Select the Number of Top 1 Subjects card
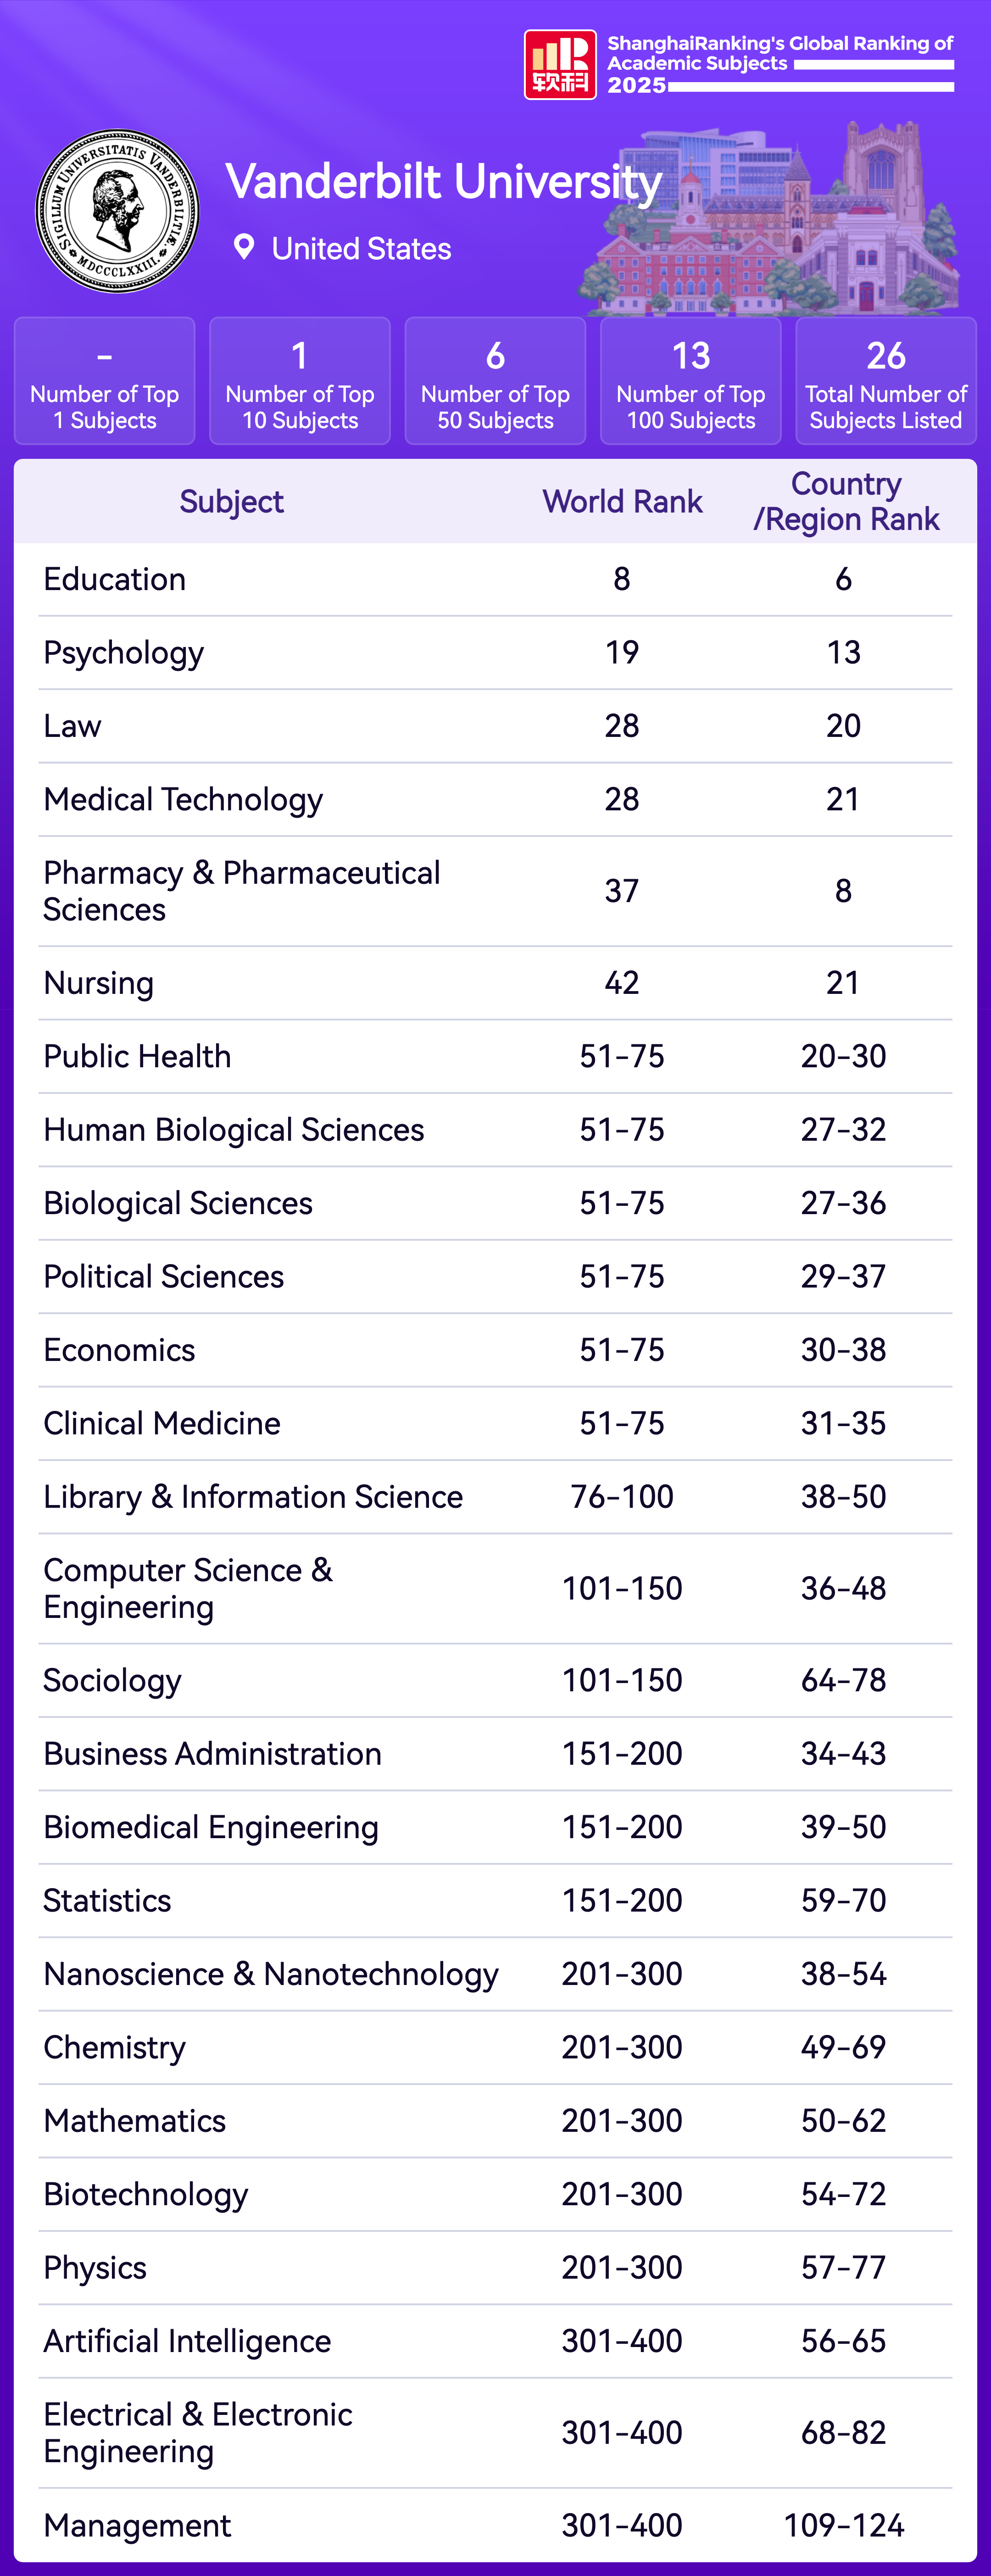This screenshot has width=991, height=2576. 105,381
